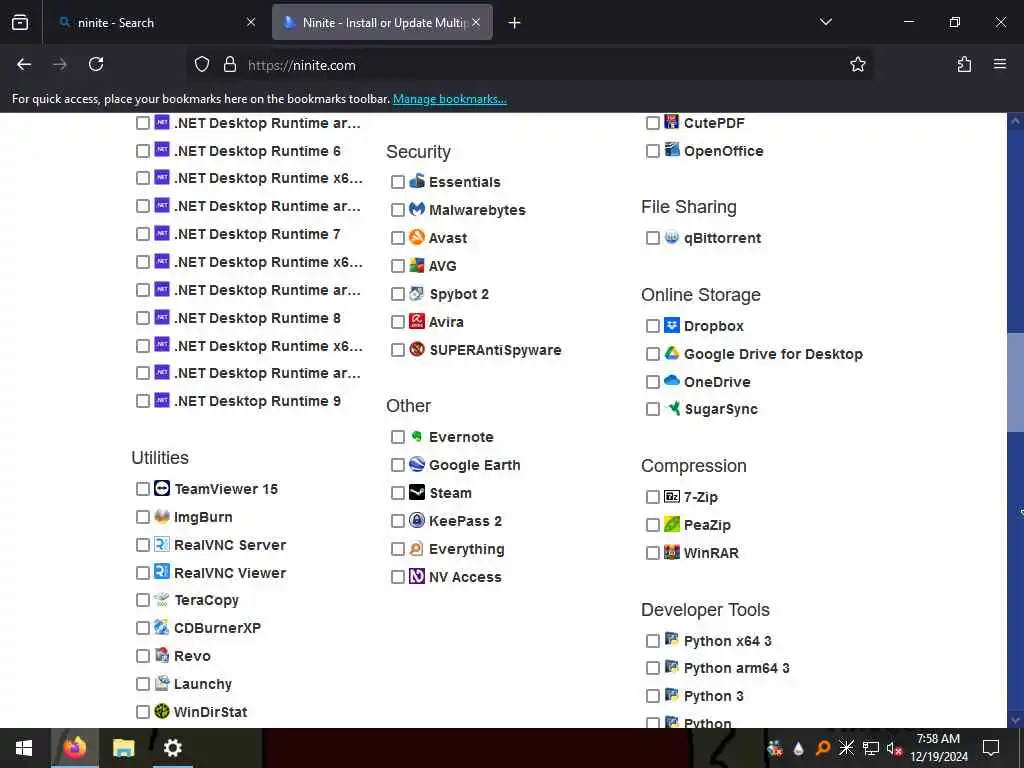The height and width of the screenshot is (768, 1024).
Task: Open Settings from the taskbar
Action: click(172, 748)
